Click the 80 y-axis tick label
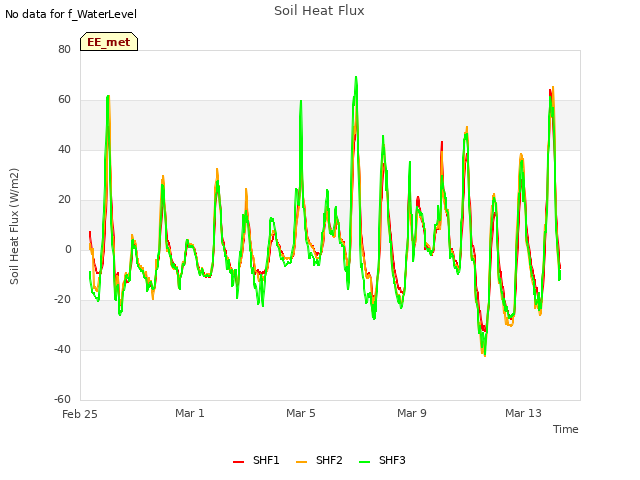640x480 pixels. [64, 49]
